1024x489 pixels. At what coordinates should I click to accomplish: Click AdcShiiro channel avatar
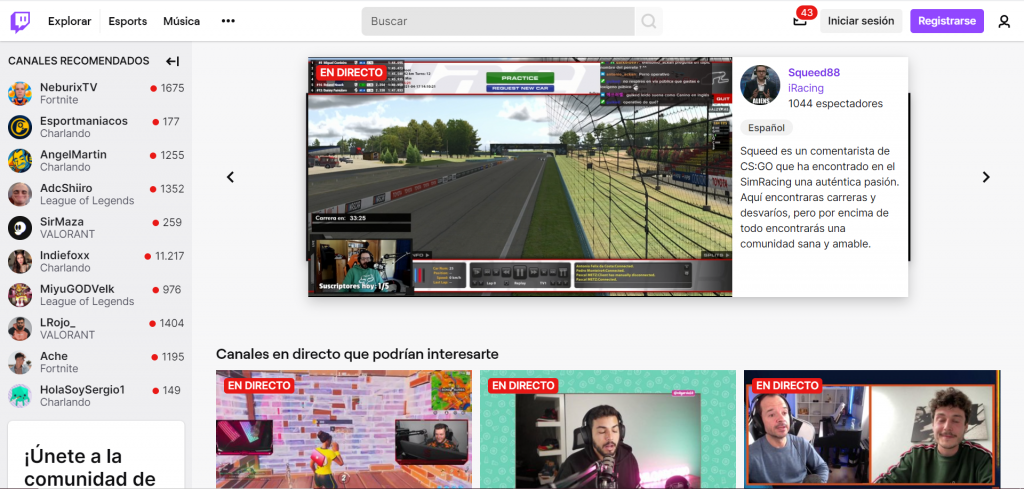20,195
